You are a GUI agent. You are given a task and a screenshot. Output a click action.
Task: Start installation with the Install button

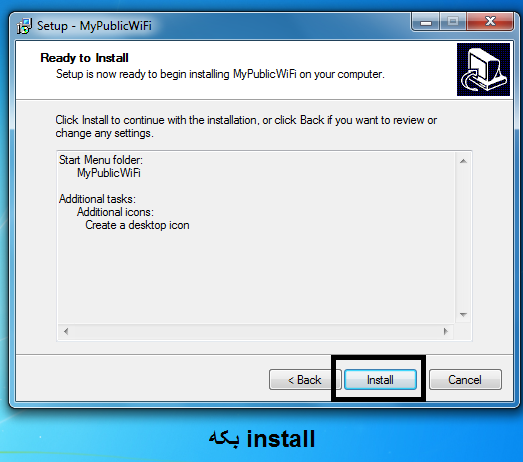[380, 380]
